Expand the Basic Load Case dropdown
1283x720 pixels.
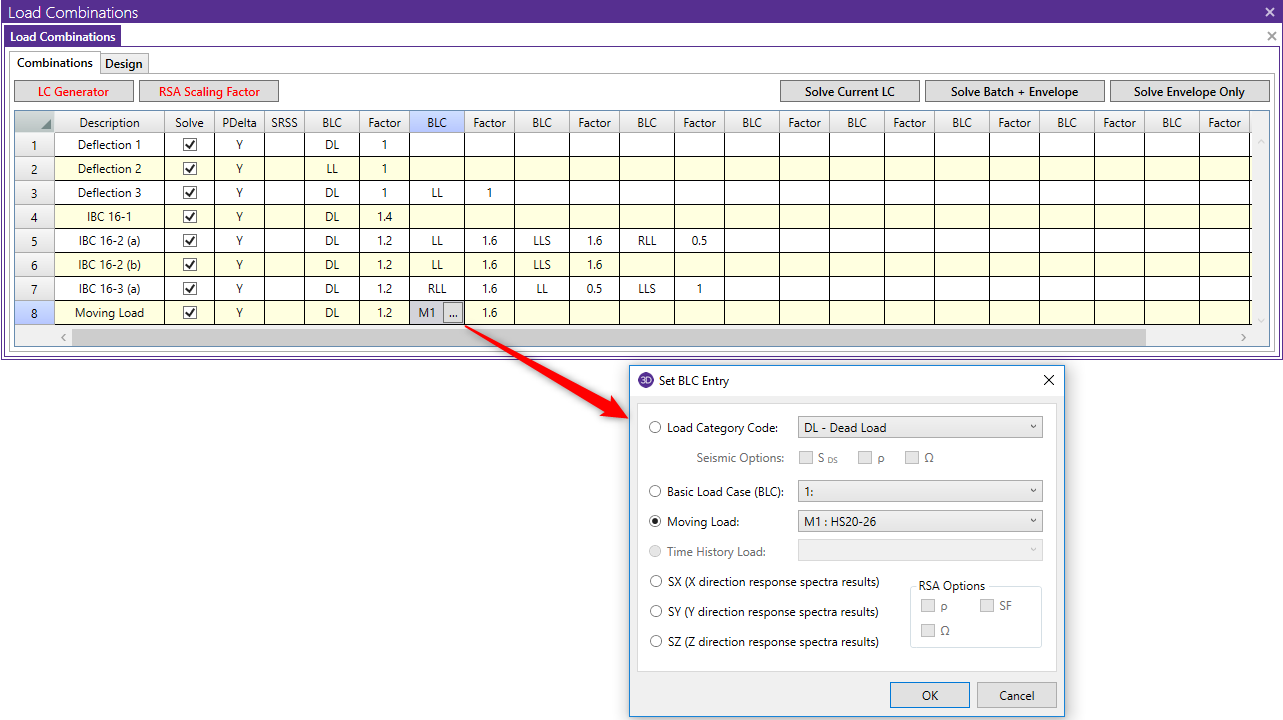point(920,491)
